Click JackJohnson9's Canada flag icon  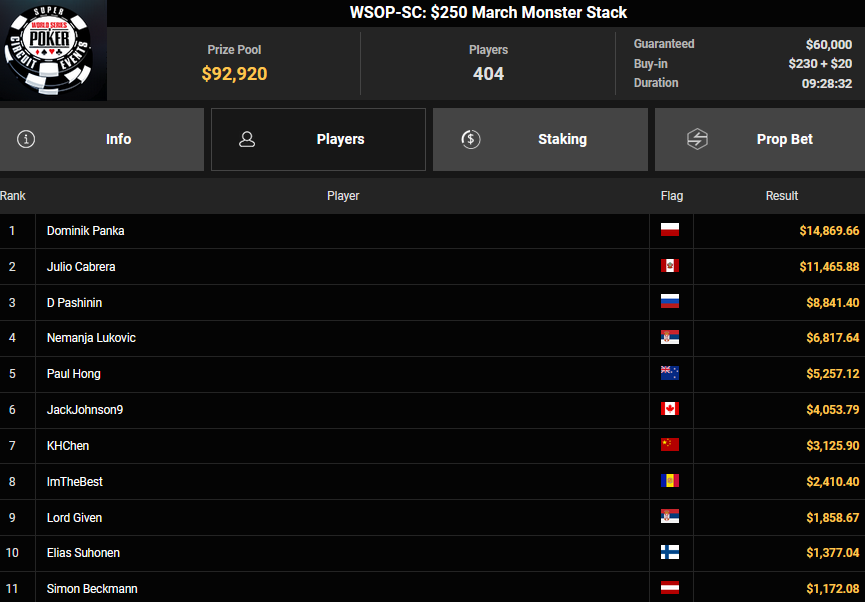point(670,409)
